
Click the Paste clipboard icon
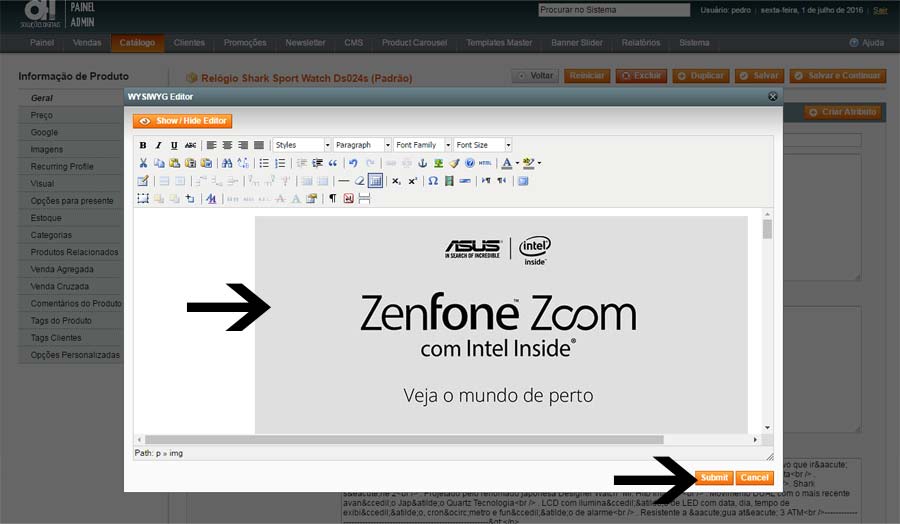coord(174,163)
